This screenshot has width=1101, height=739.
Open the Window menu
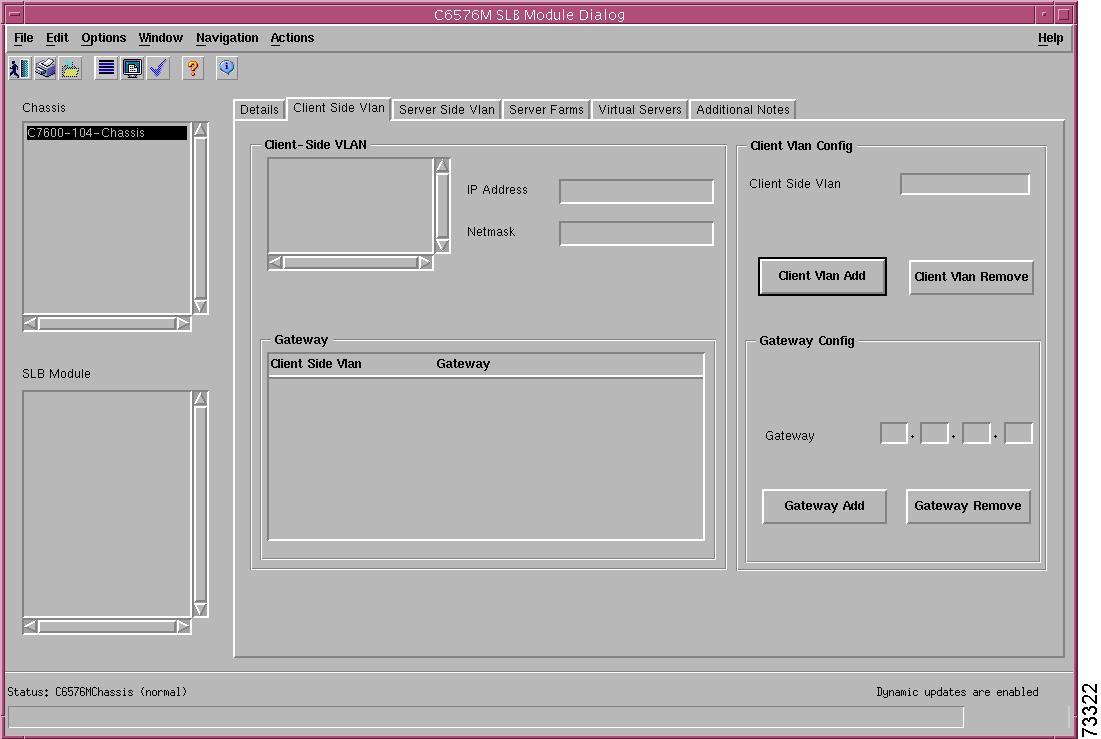coord(160,38)
